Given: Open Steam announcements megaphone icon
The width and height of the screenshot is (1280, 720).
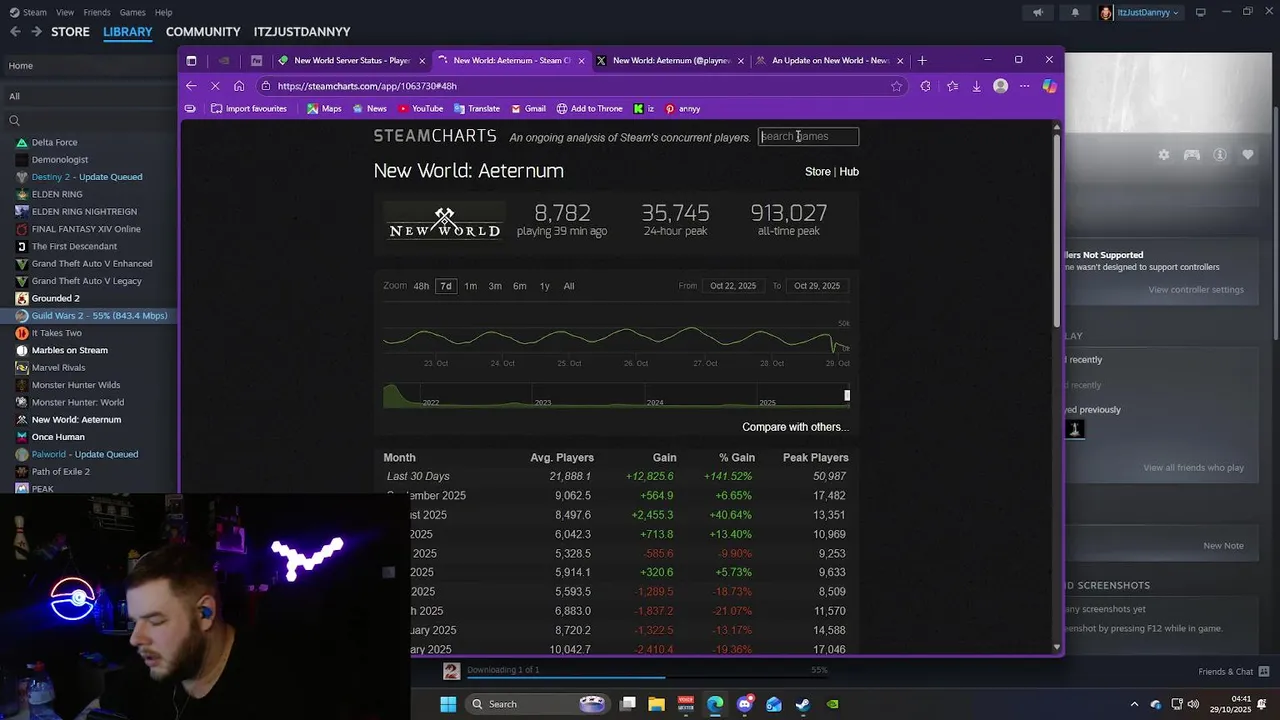Looking at the screenshot, I should coord(1037,12).
